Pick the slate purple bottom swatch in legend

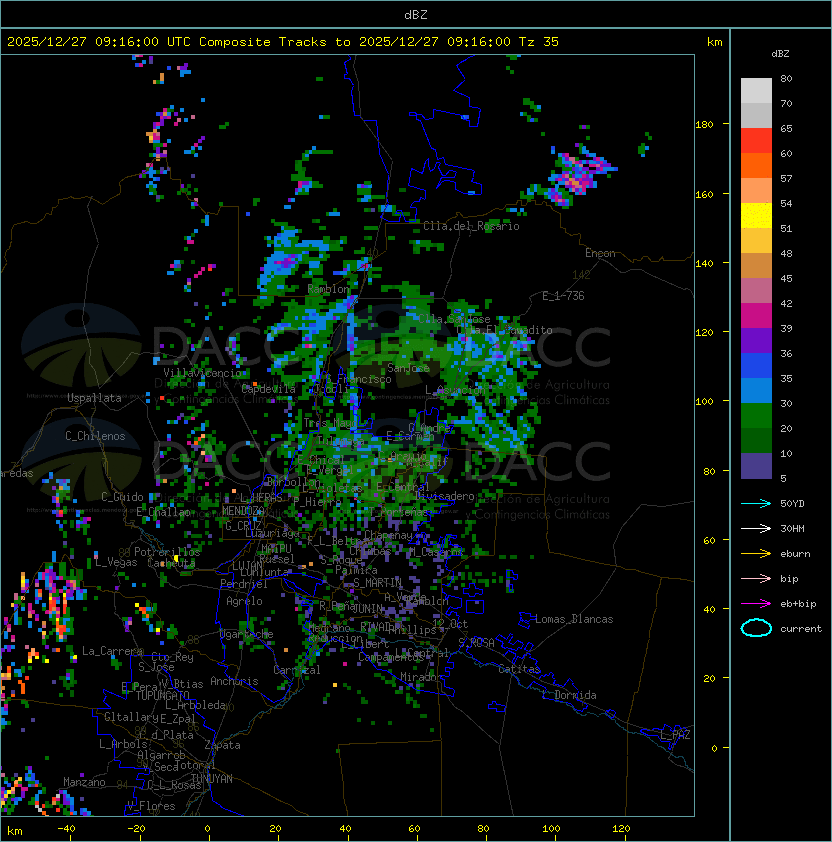pyautogui.click(x=756, y=466)
